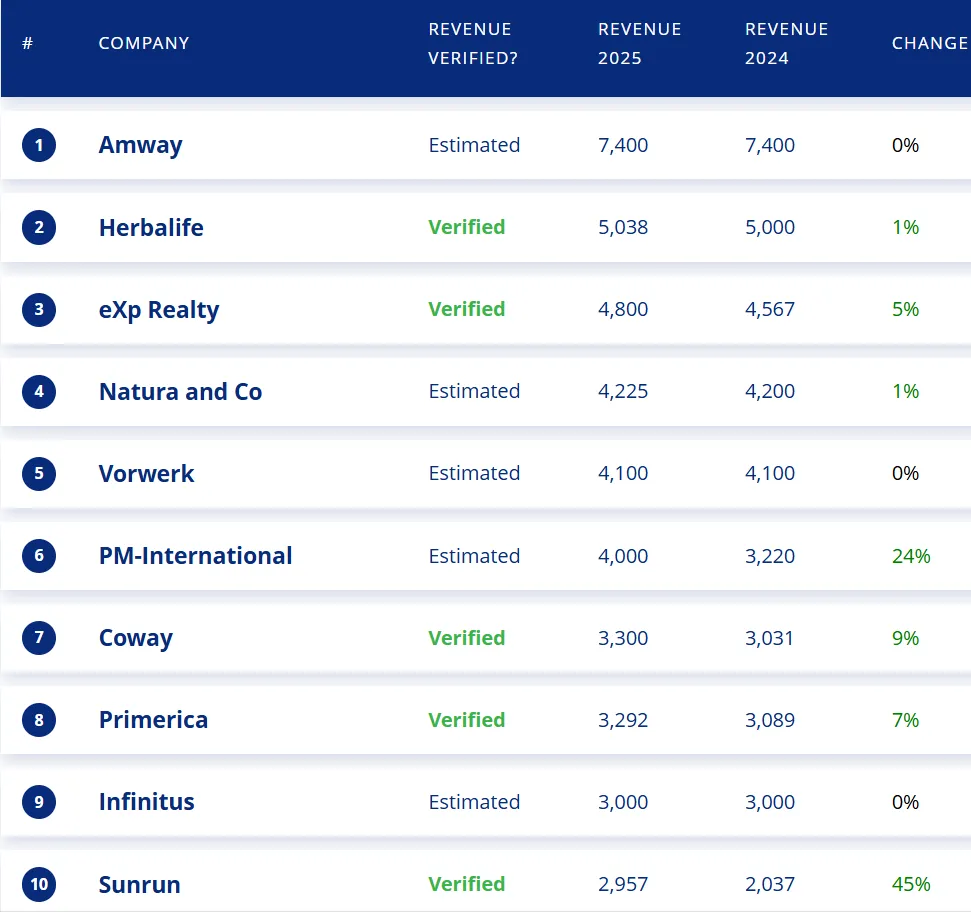Open the Amway company link
Screen dimensions: 971x912
click(x=140, y=145)
